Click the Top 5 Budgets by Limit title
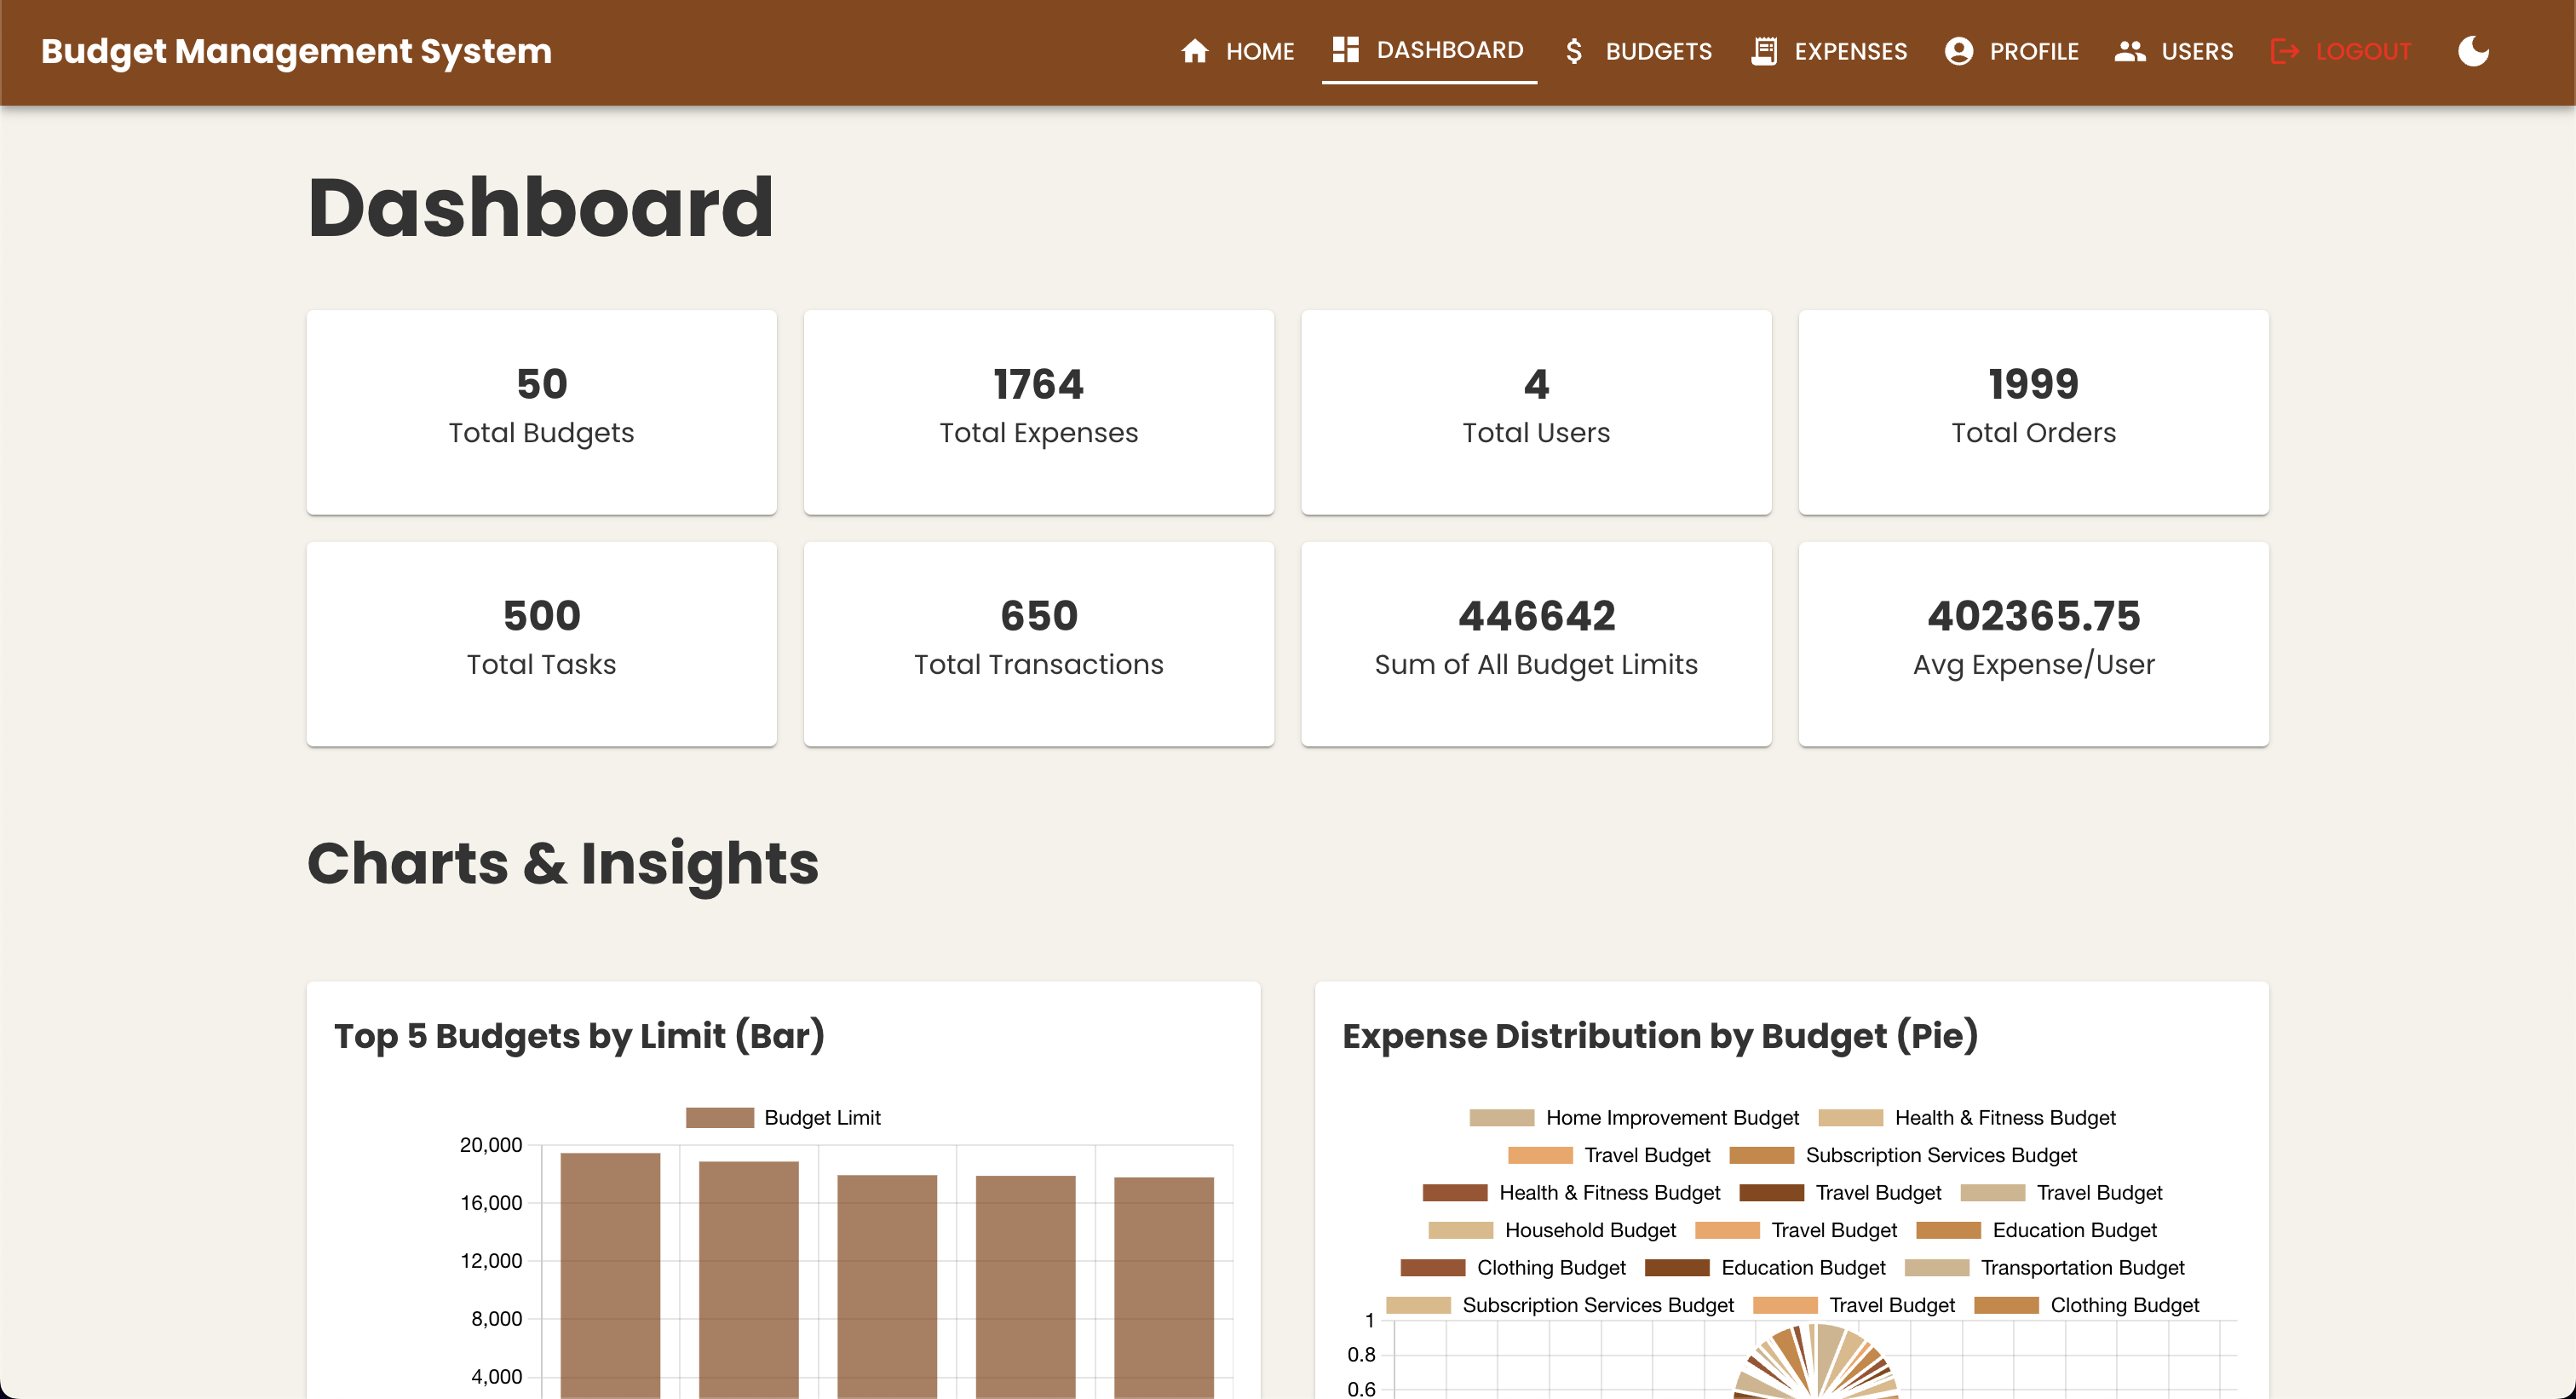Image resolution: width=2576 pixels, height=1399 pixels. click(579, 1035)
